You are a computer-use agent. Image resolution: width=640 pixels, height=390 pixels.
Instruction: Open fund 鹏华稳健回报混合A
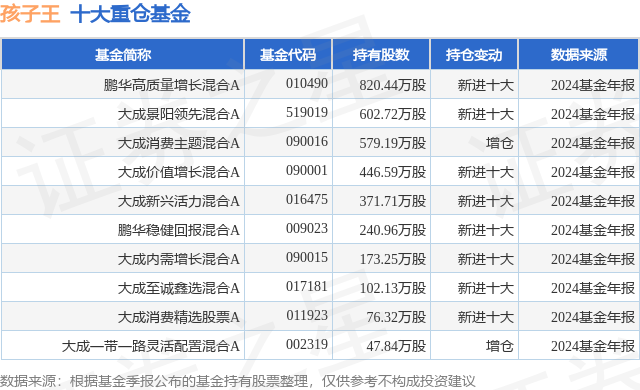click(x=178, y=230)
